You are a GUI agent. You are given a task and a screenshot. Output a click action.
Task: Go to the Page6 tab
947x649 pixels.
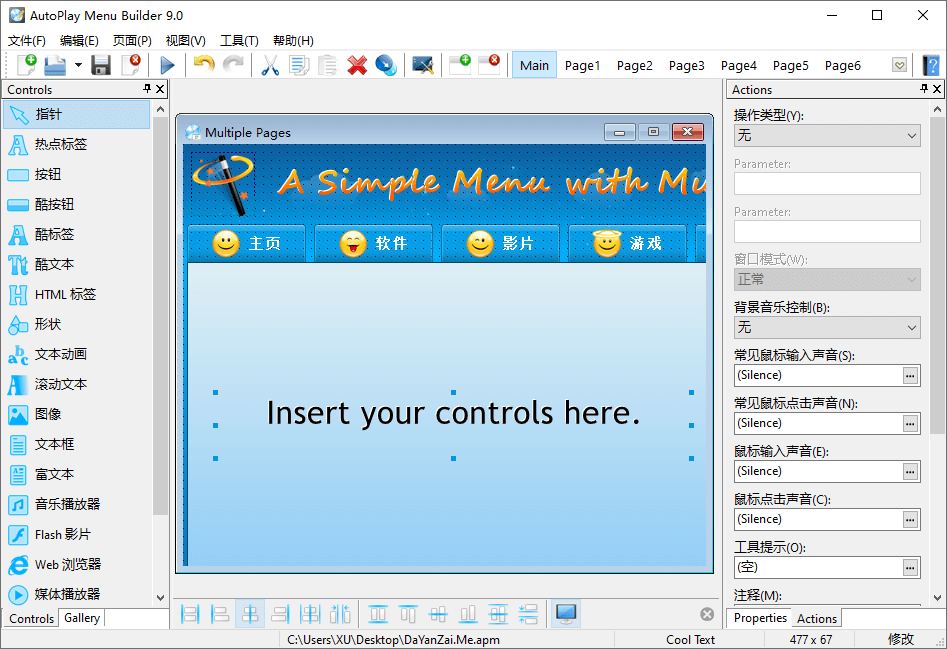(843, 65)
